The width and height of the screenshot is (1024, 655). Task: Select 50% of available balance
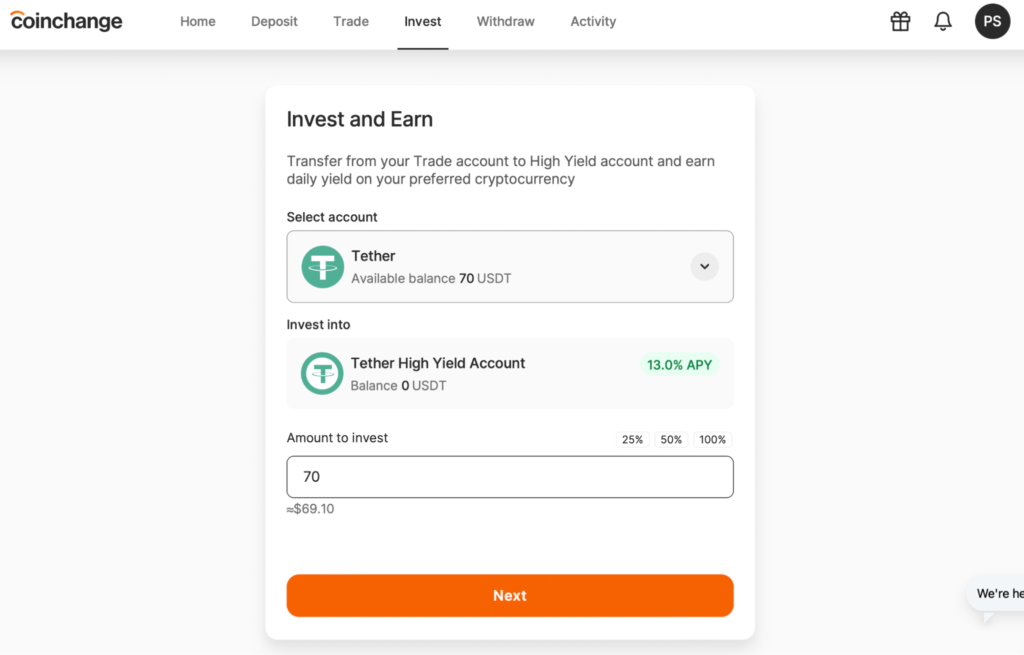[x=670, y=439]
